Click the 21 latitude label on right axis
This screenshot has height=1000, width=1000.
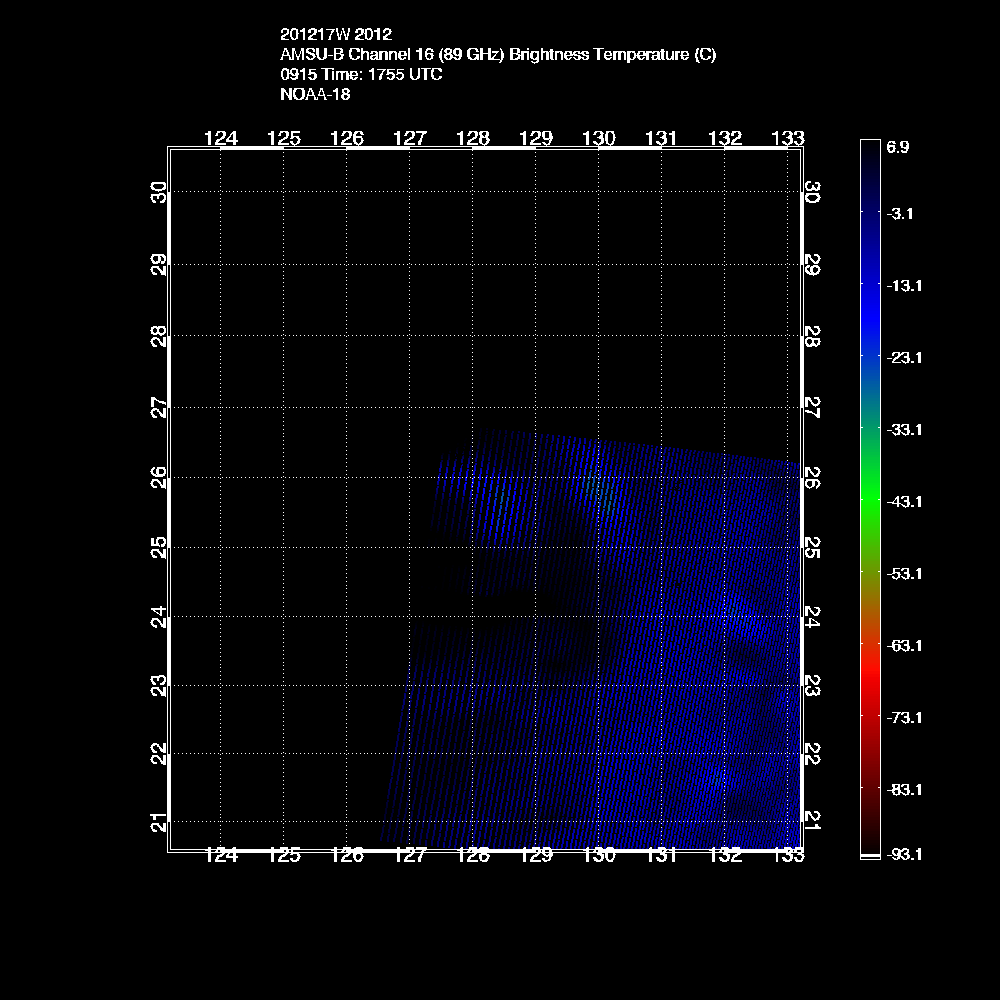pyautogui.click(x=813, y=820)
